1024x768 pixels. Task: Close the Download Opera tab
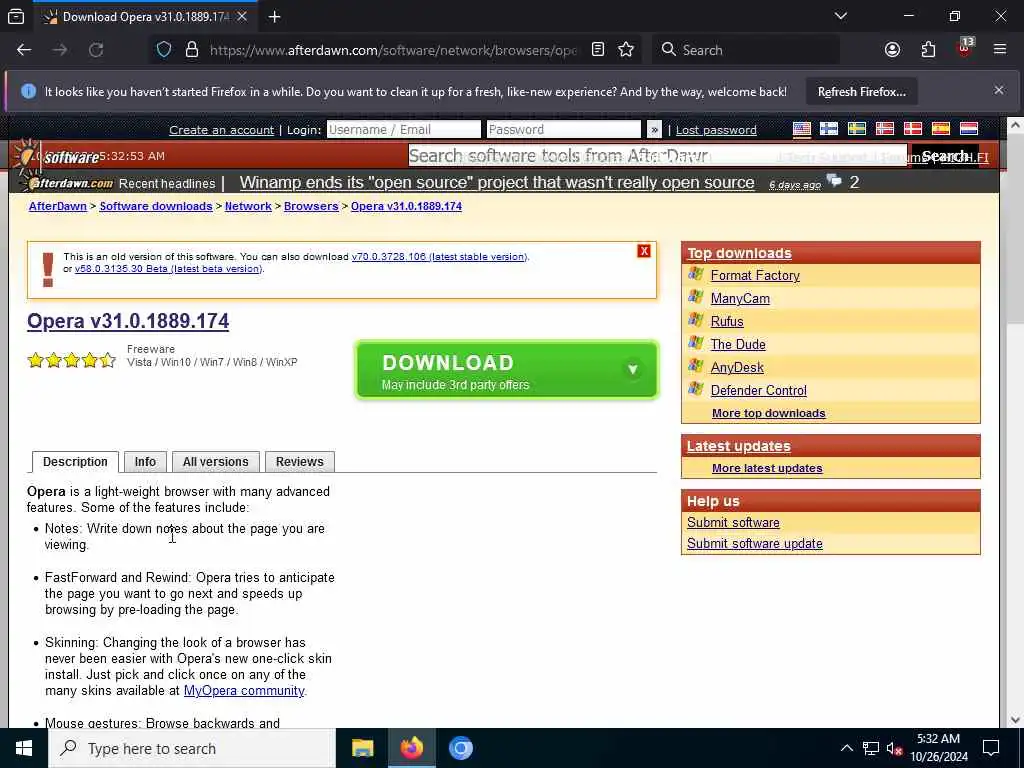click(242, 17)
